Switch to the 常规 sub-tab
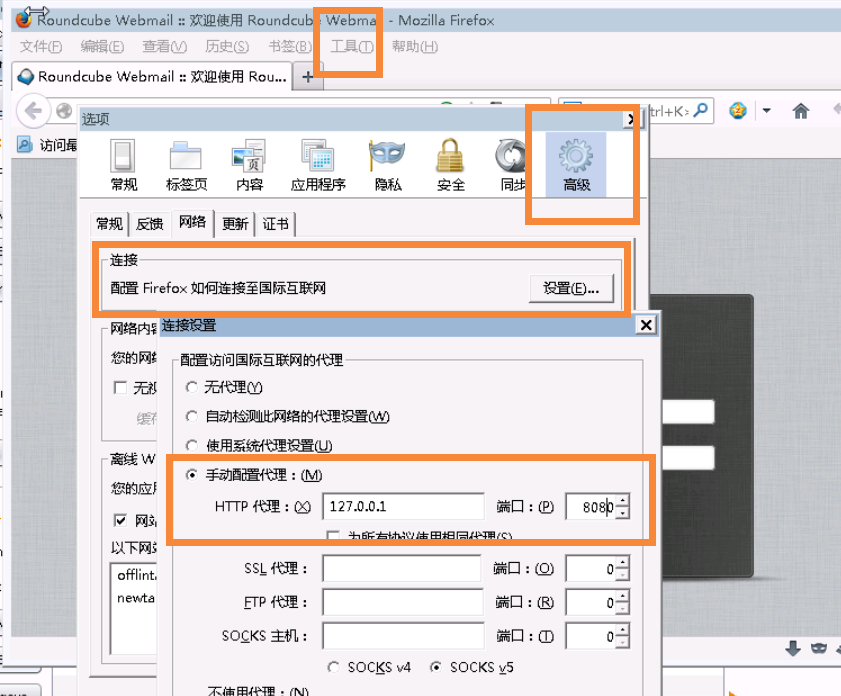 pyautogui.click(x=109, y=224)
